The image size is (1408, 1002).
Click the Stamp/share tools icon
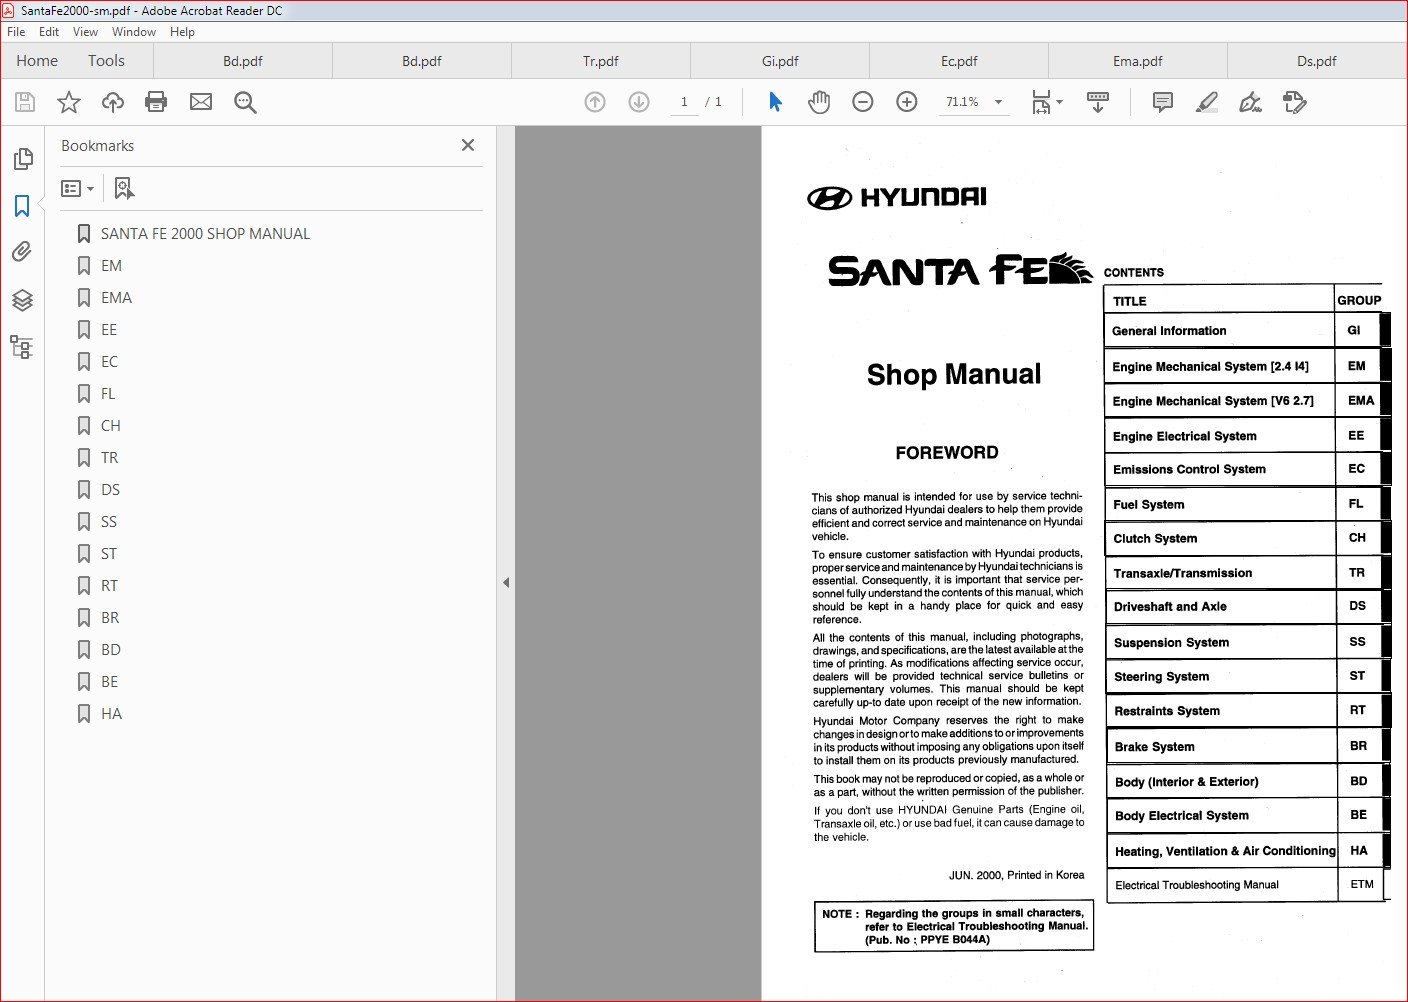(x=1295, y=102)
